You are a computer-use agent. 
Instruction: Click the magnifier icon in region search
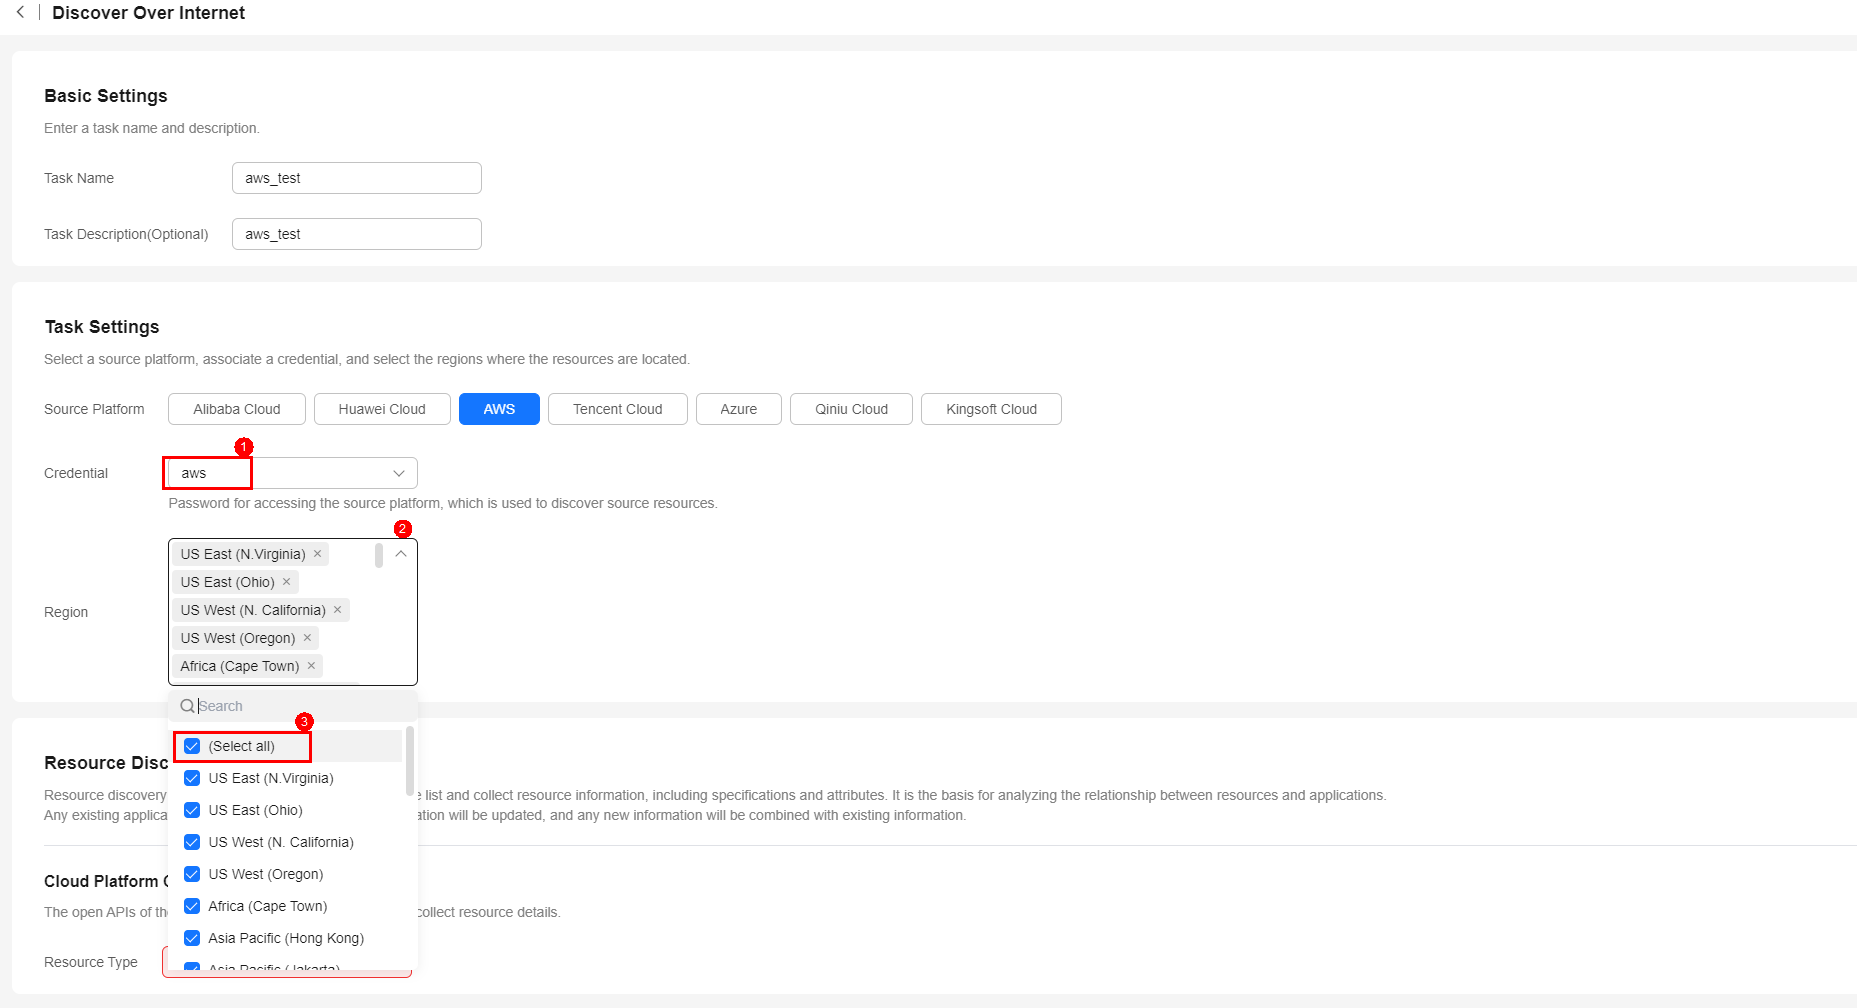point(187,706)
